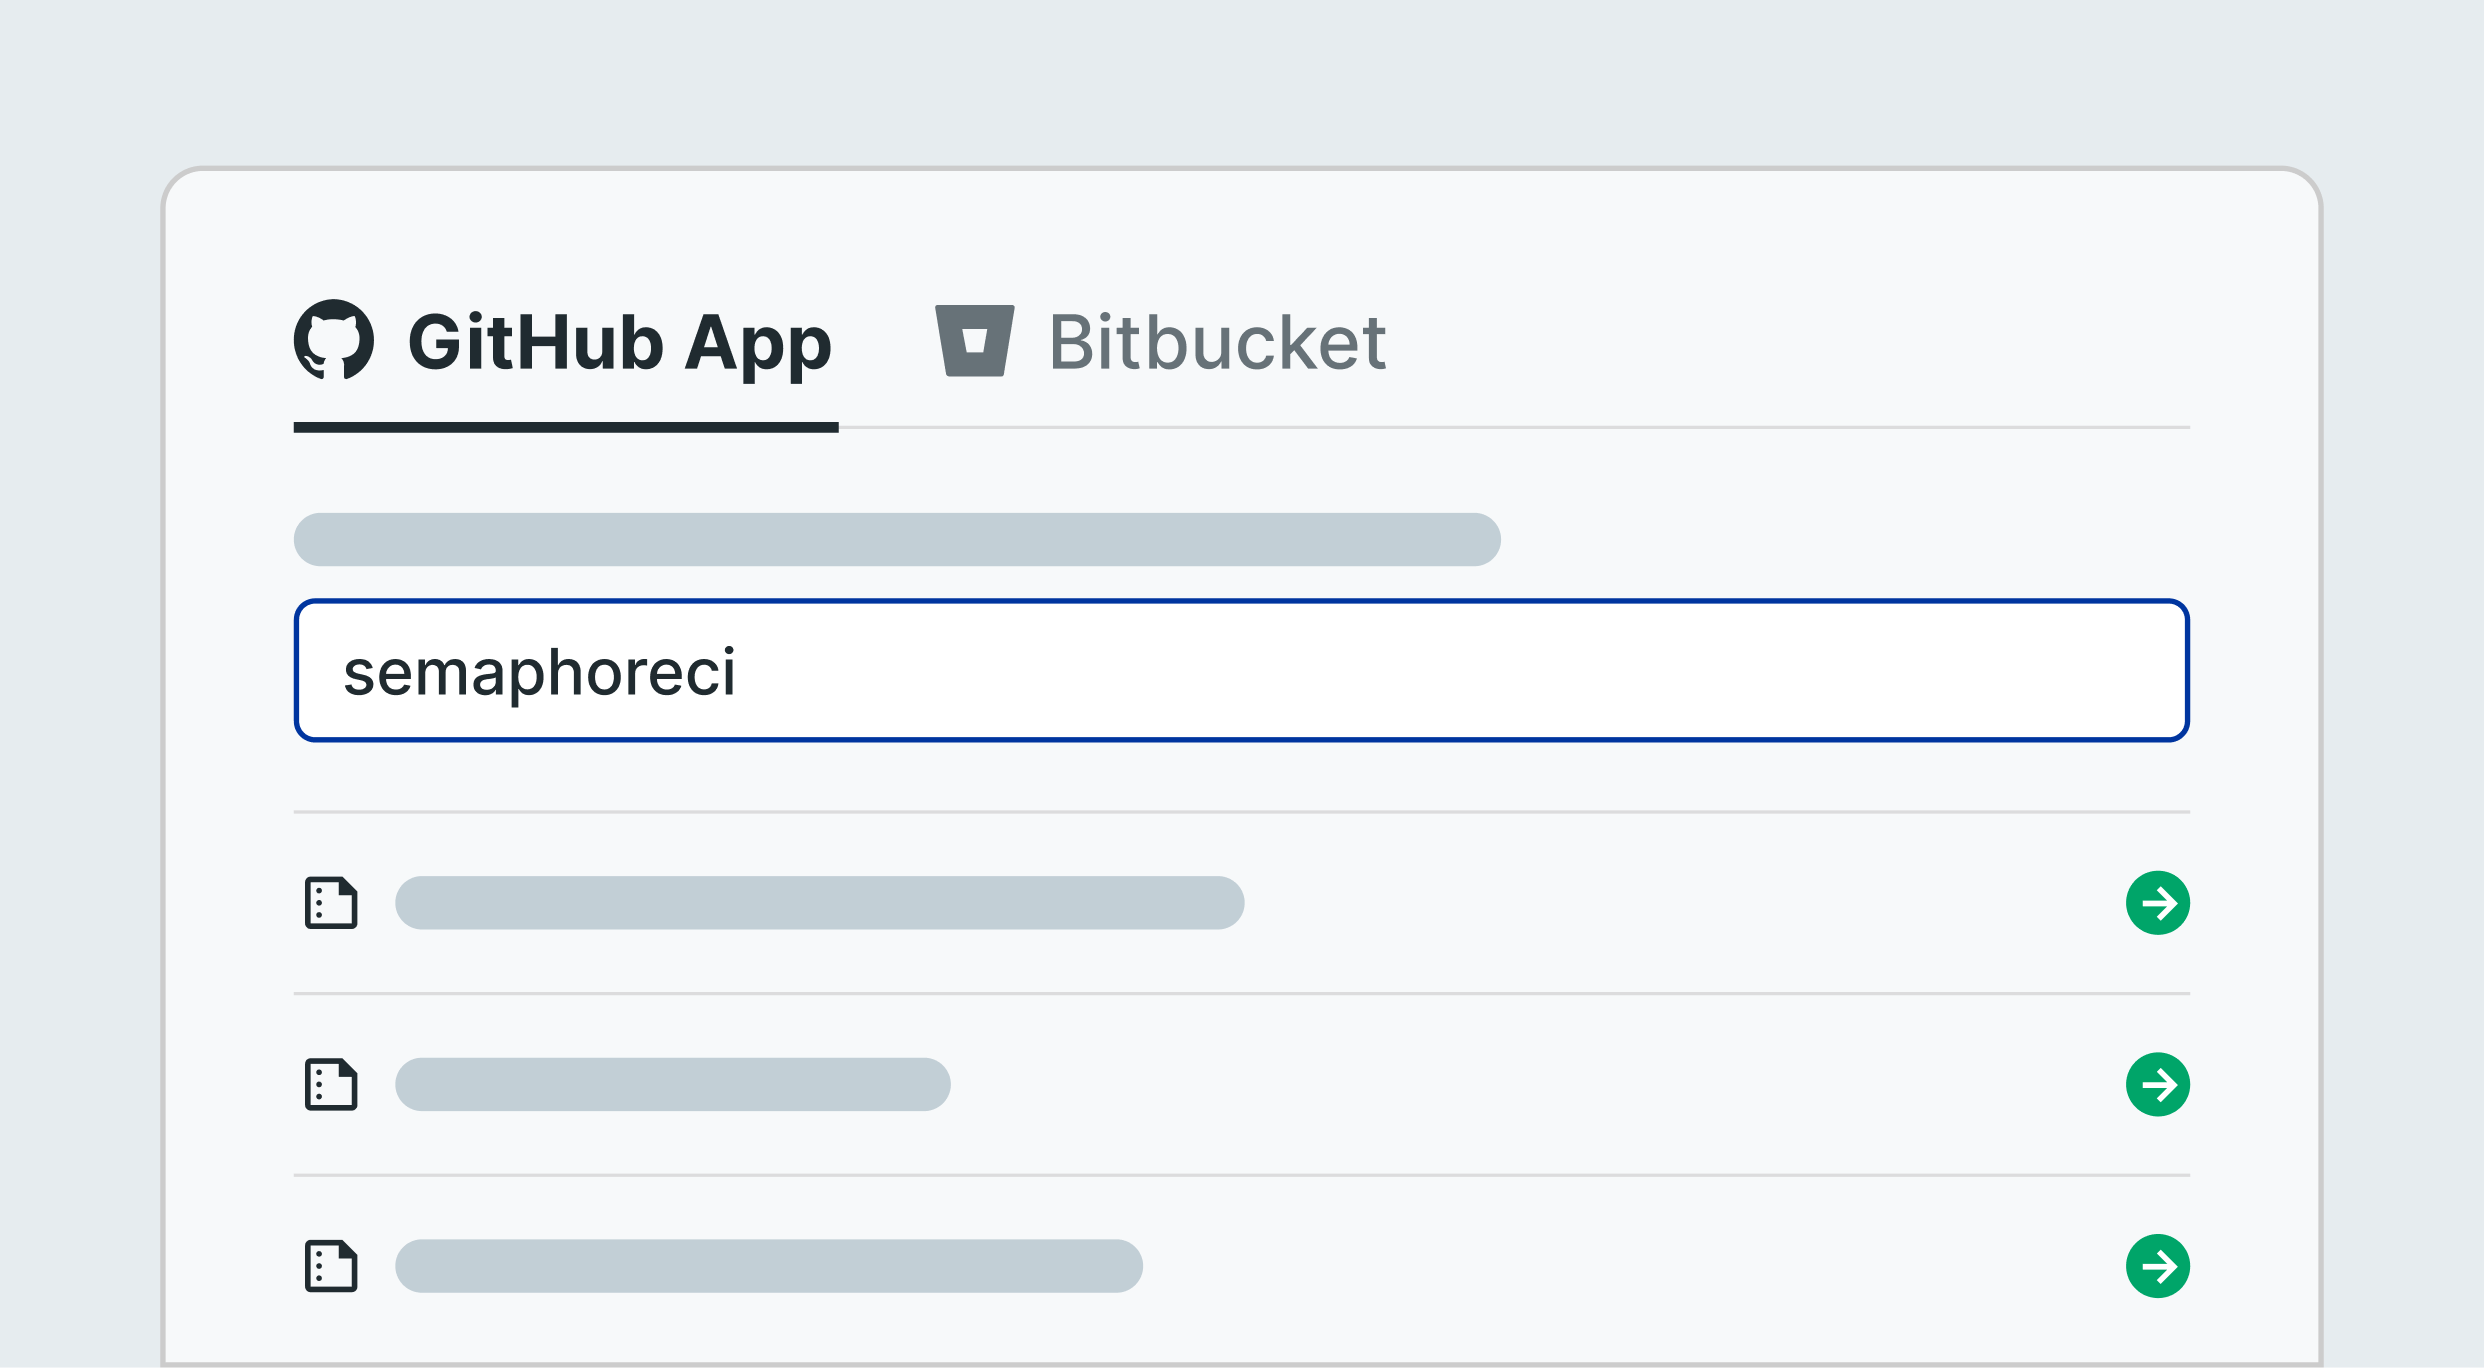Click the third repository file icon
The width and height of the screenshot is (2484, 1368).
coord(331,1267)
